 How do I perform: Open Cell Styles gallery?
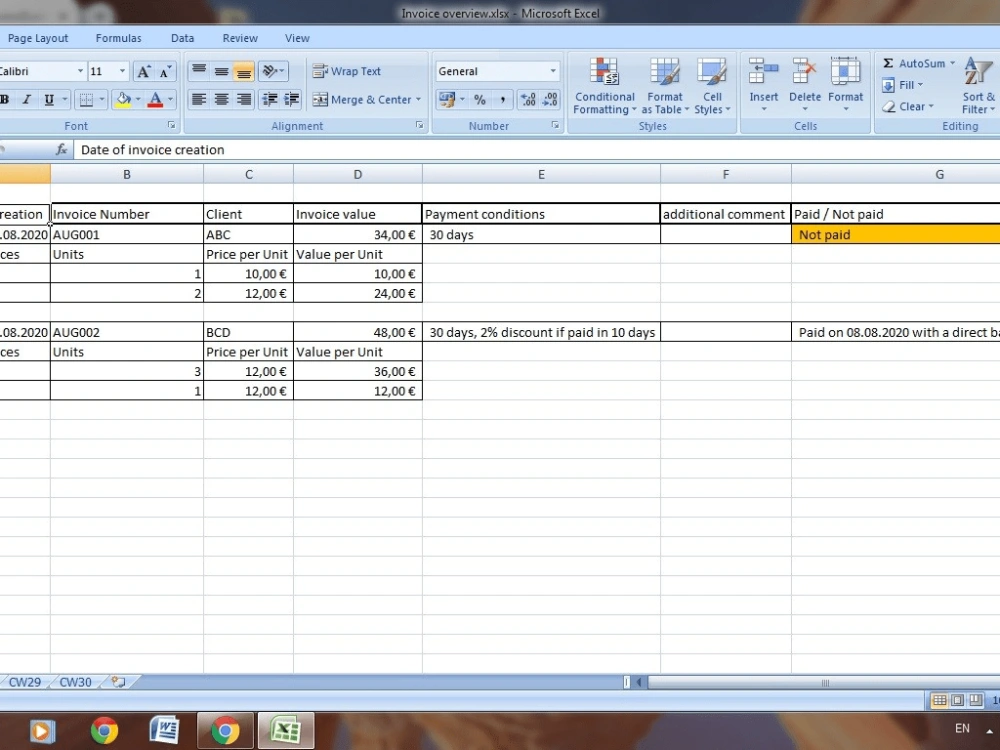712,86
